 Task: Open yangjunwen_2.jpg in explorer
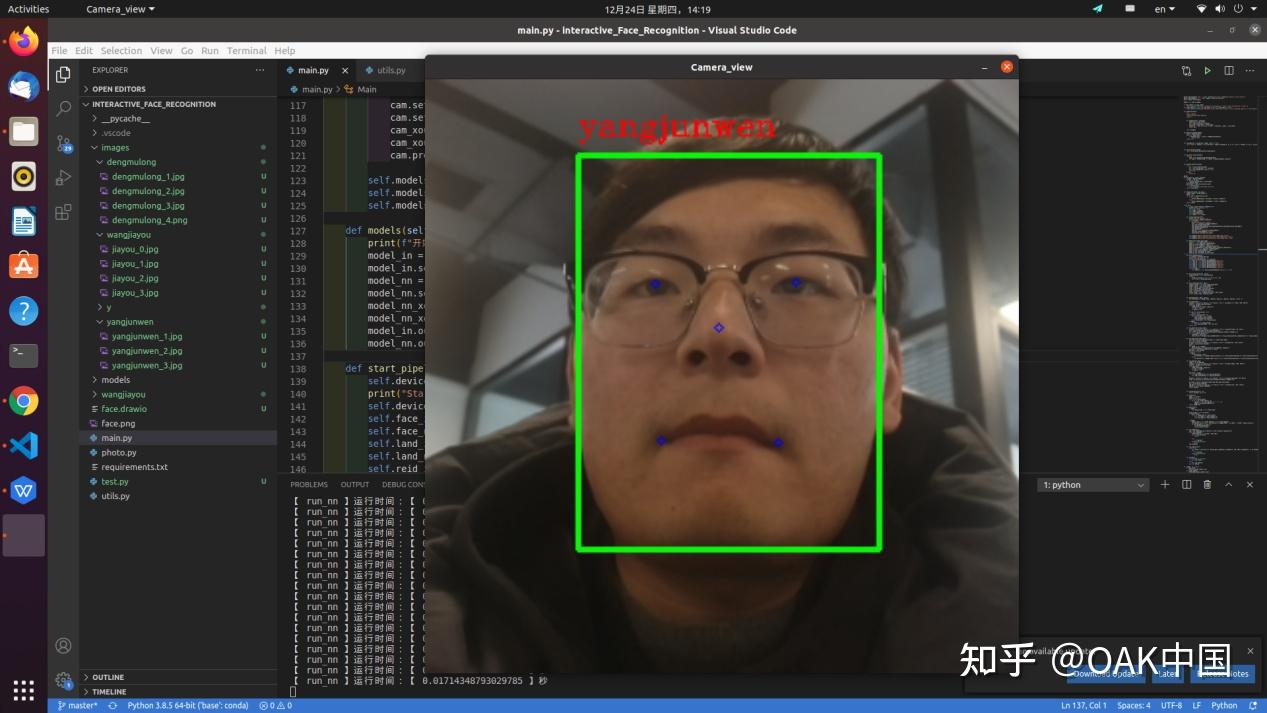(x=177, y=351)
